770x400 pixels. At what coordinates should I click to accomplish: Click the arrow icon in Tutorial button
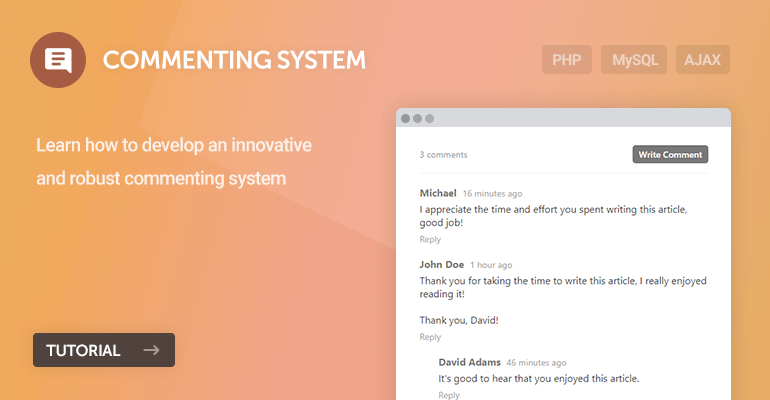[151, 350]
